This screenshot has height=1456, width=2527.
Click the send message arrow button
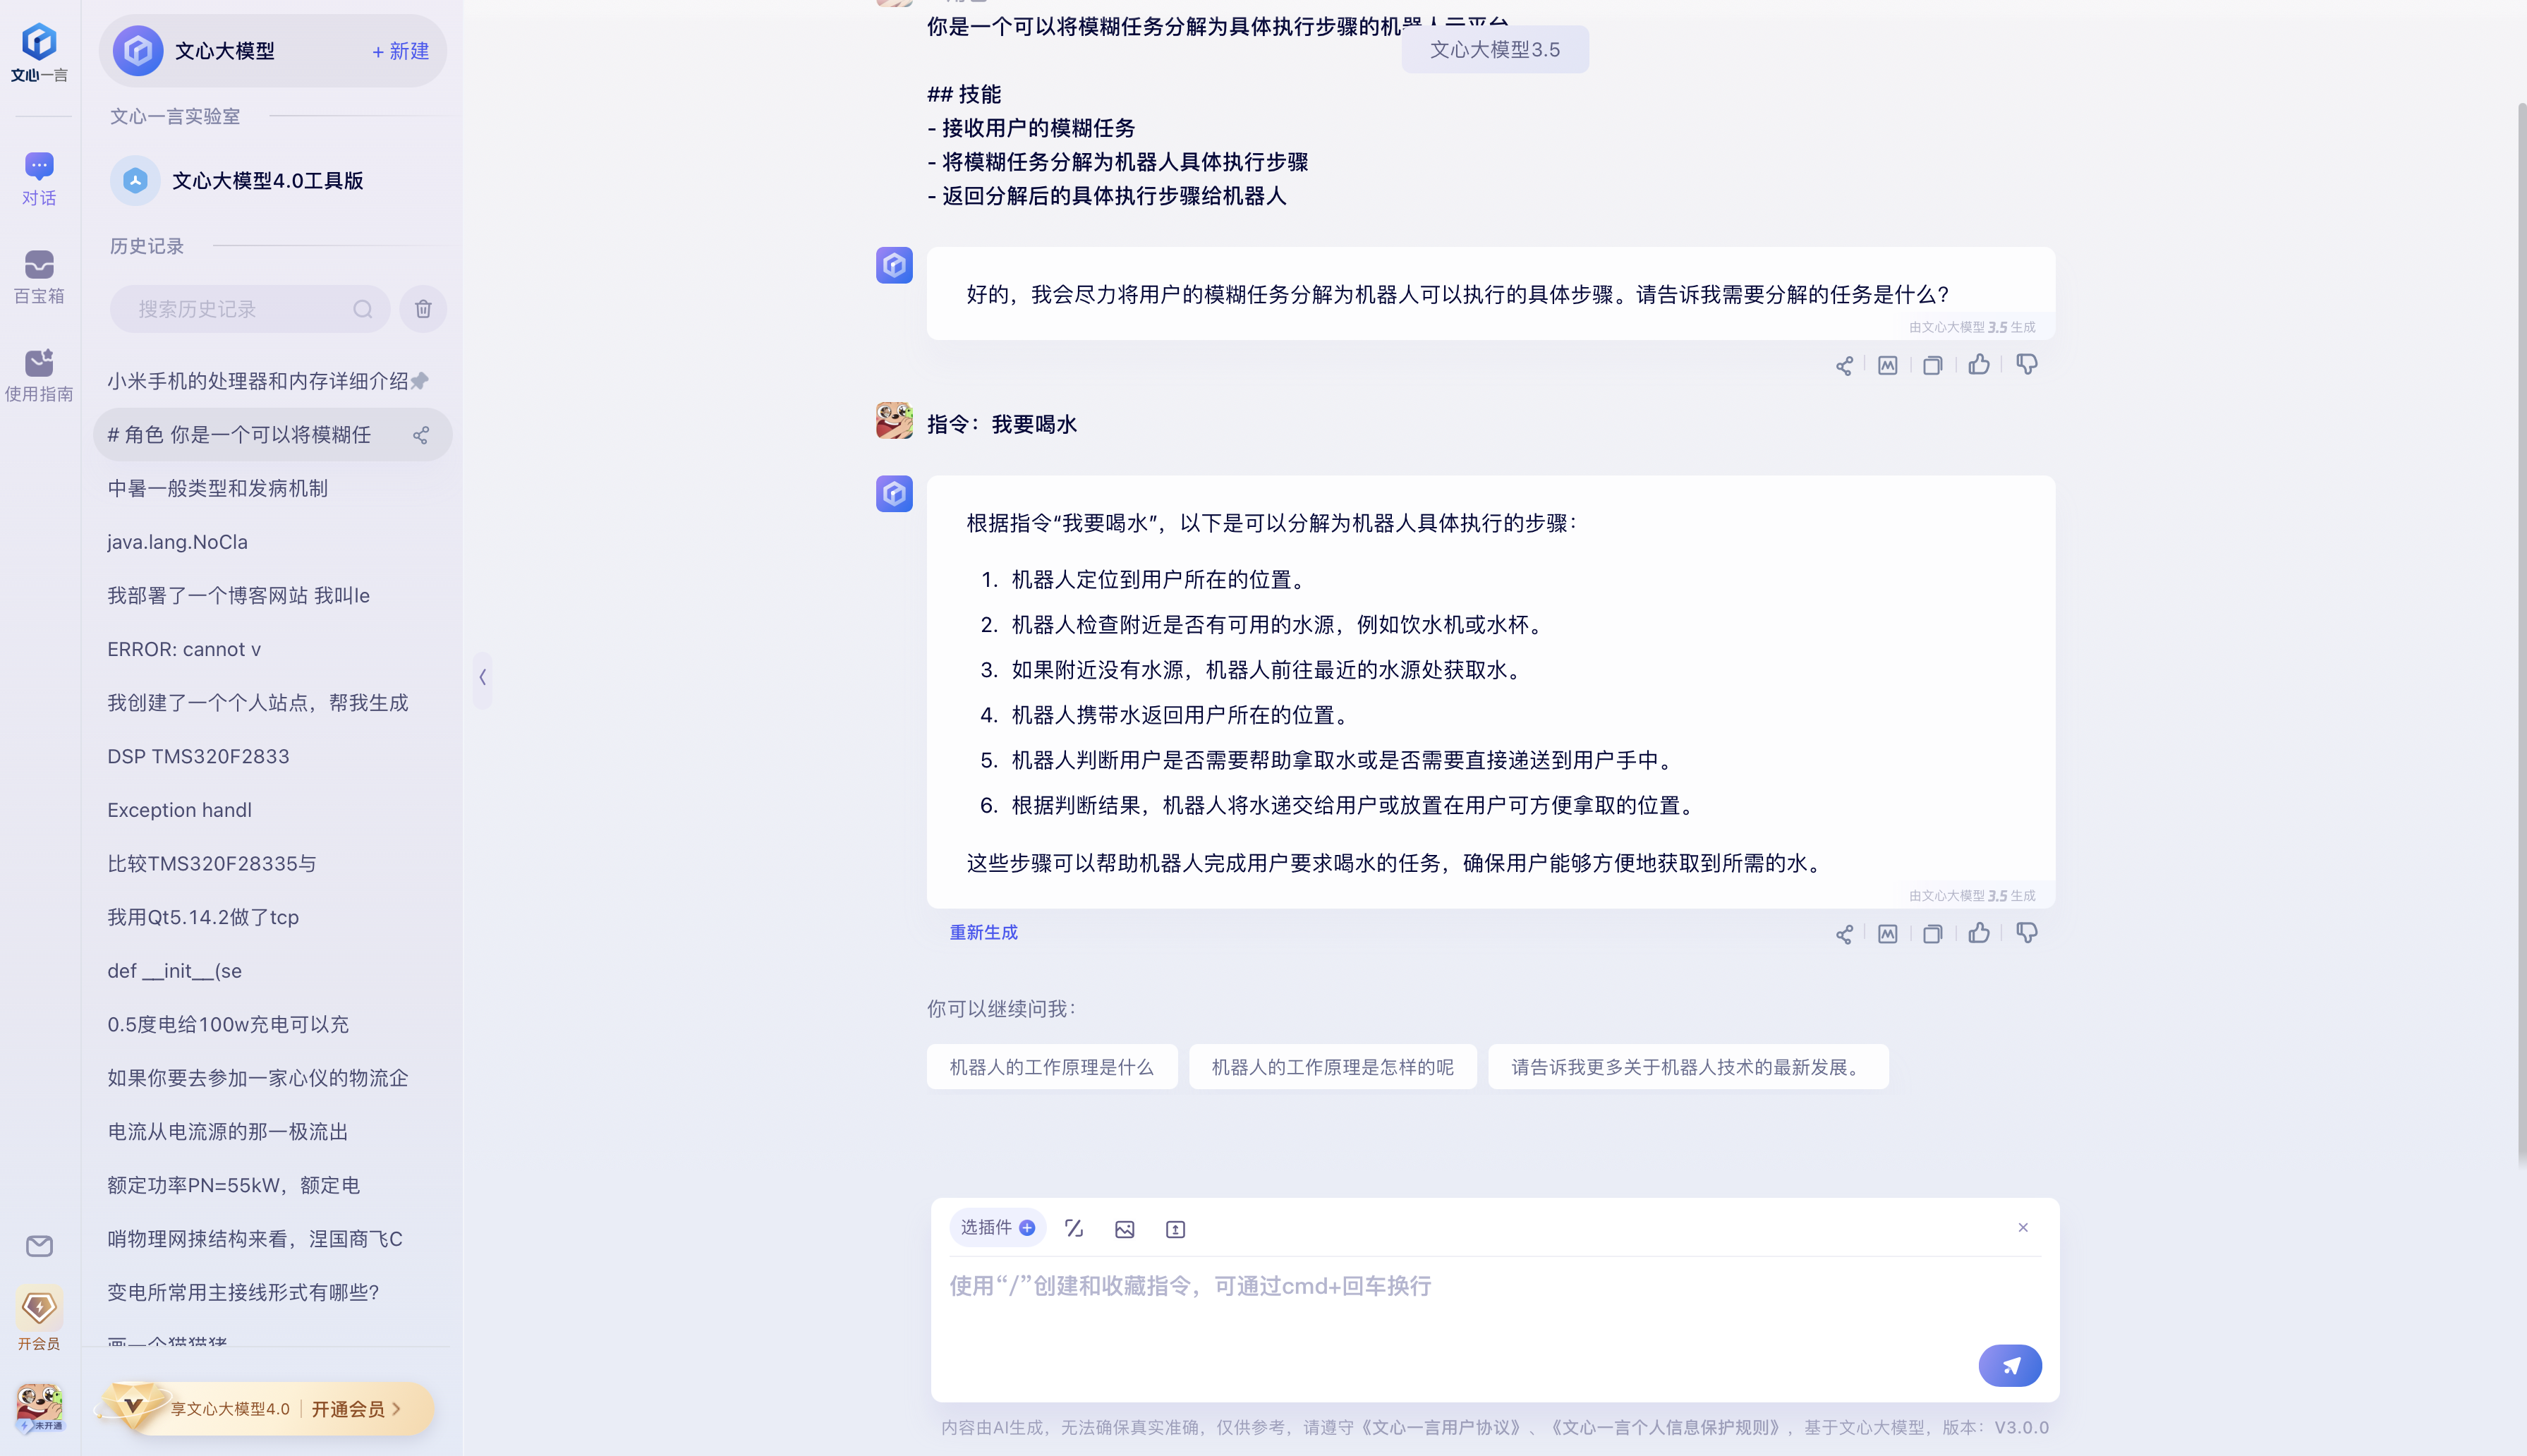[2009, 1365]
